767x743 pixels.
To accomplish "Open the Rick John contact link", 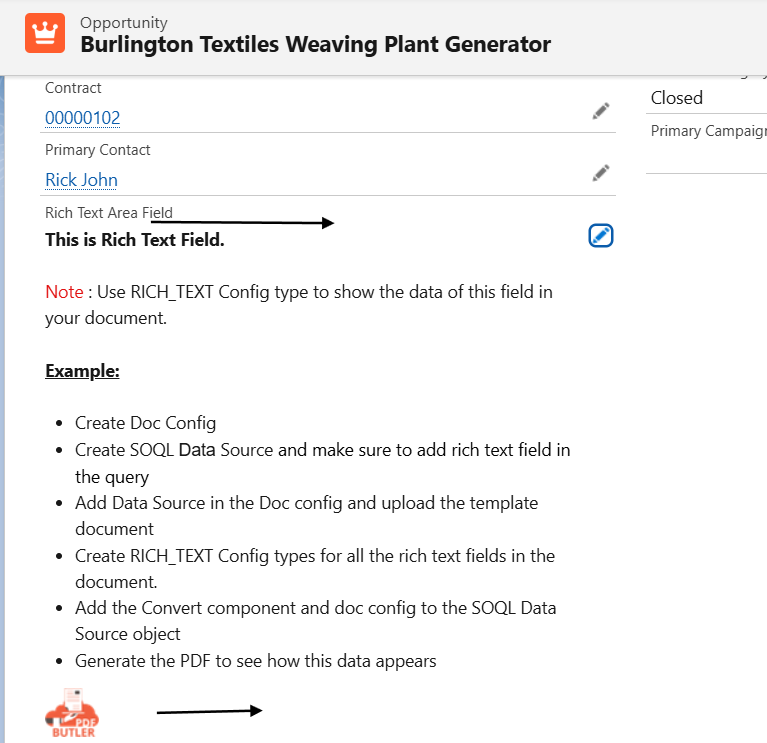I will (x=81, y=180).
